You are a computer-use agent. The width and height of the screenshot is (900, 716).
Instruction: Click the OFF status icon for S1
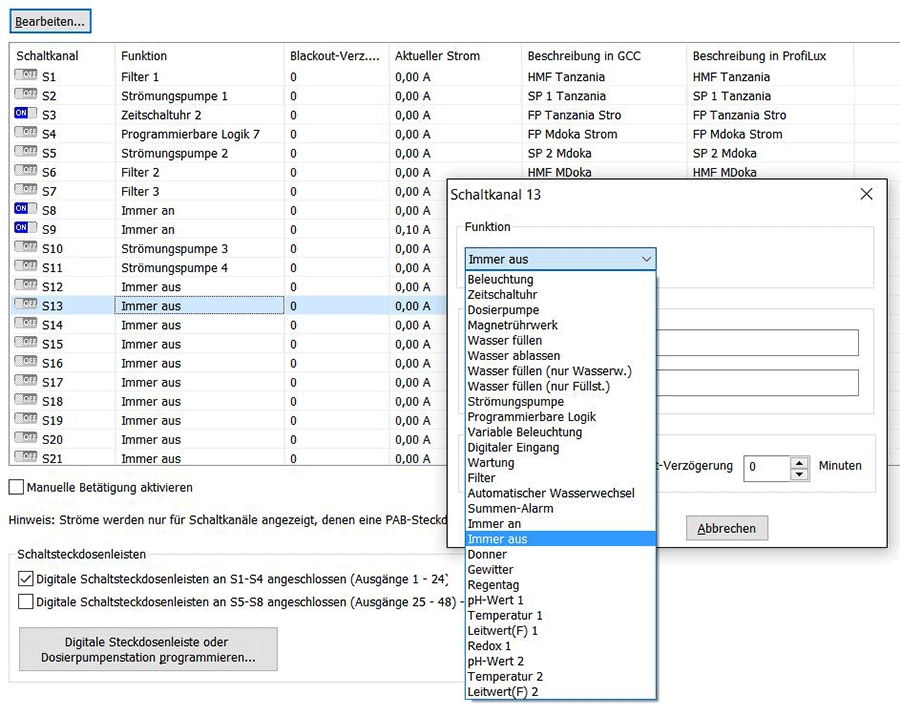point(25,77)
